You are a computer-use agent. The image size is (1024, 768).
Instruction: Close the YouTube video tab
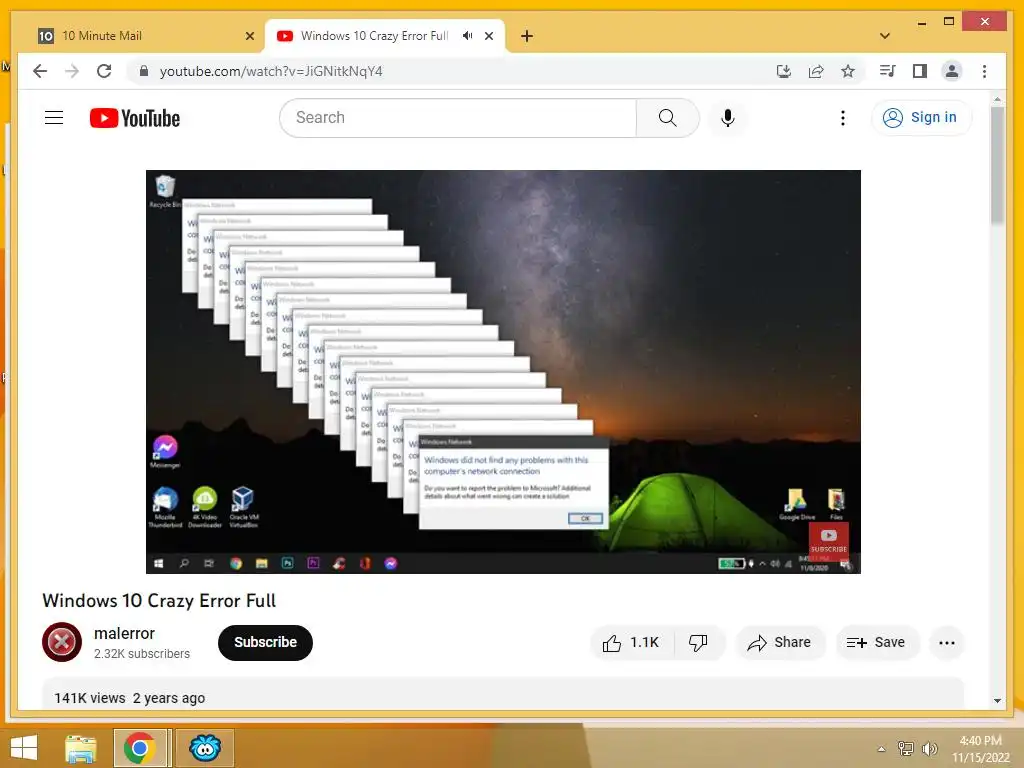click(x=488, y=36)
